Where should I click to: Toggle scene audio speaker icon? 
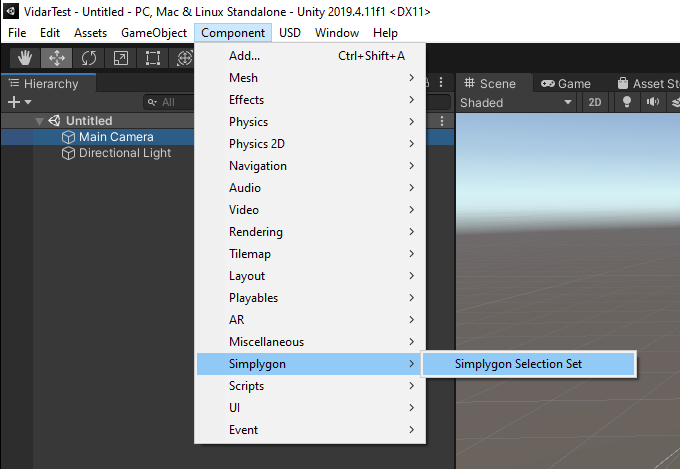click(653, 102)
